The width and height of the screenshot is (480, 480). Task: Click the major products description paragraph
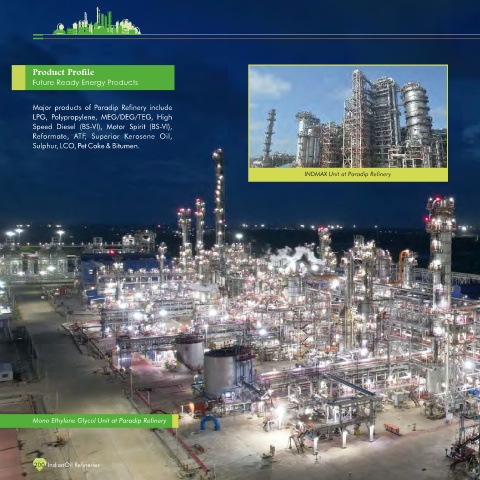pyautogui.click(x=102, y=127)
